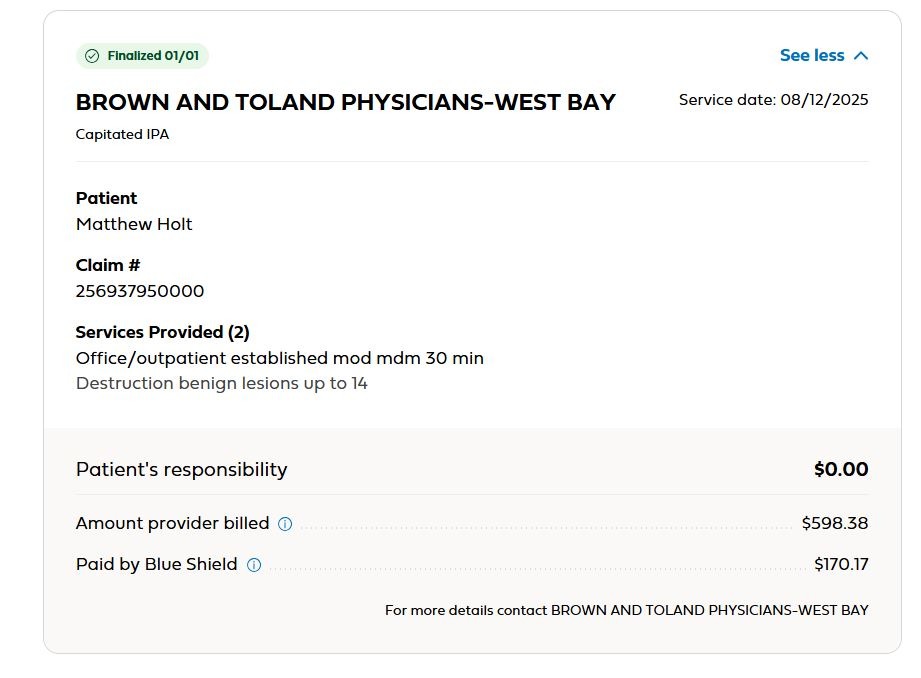Click the See less link
The height and width of the screenshot is (678, 921).
(x=812, y=56)
